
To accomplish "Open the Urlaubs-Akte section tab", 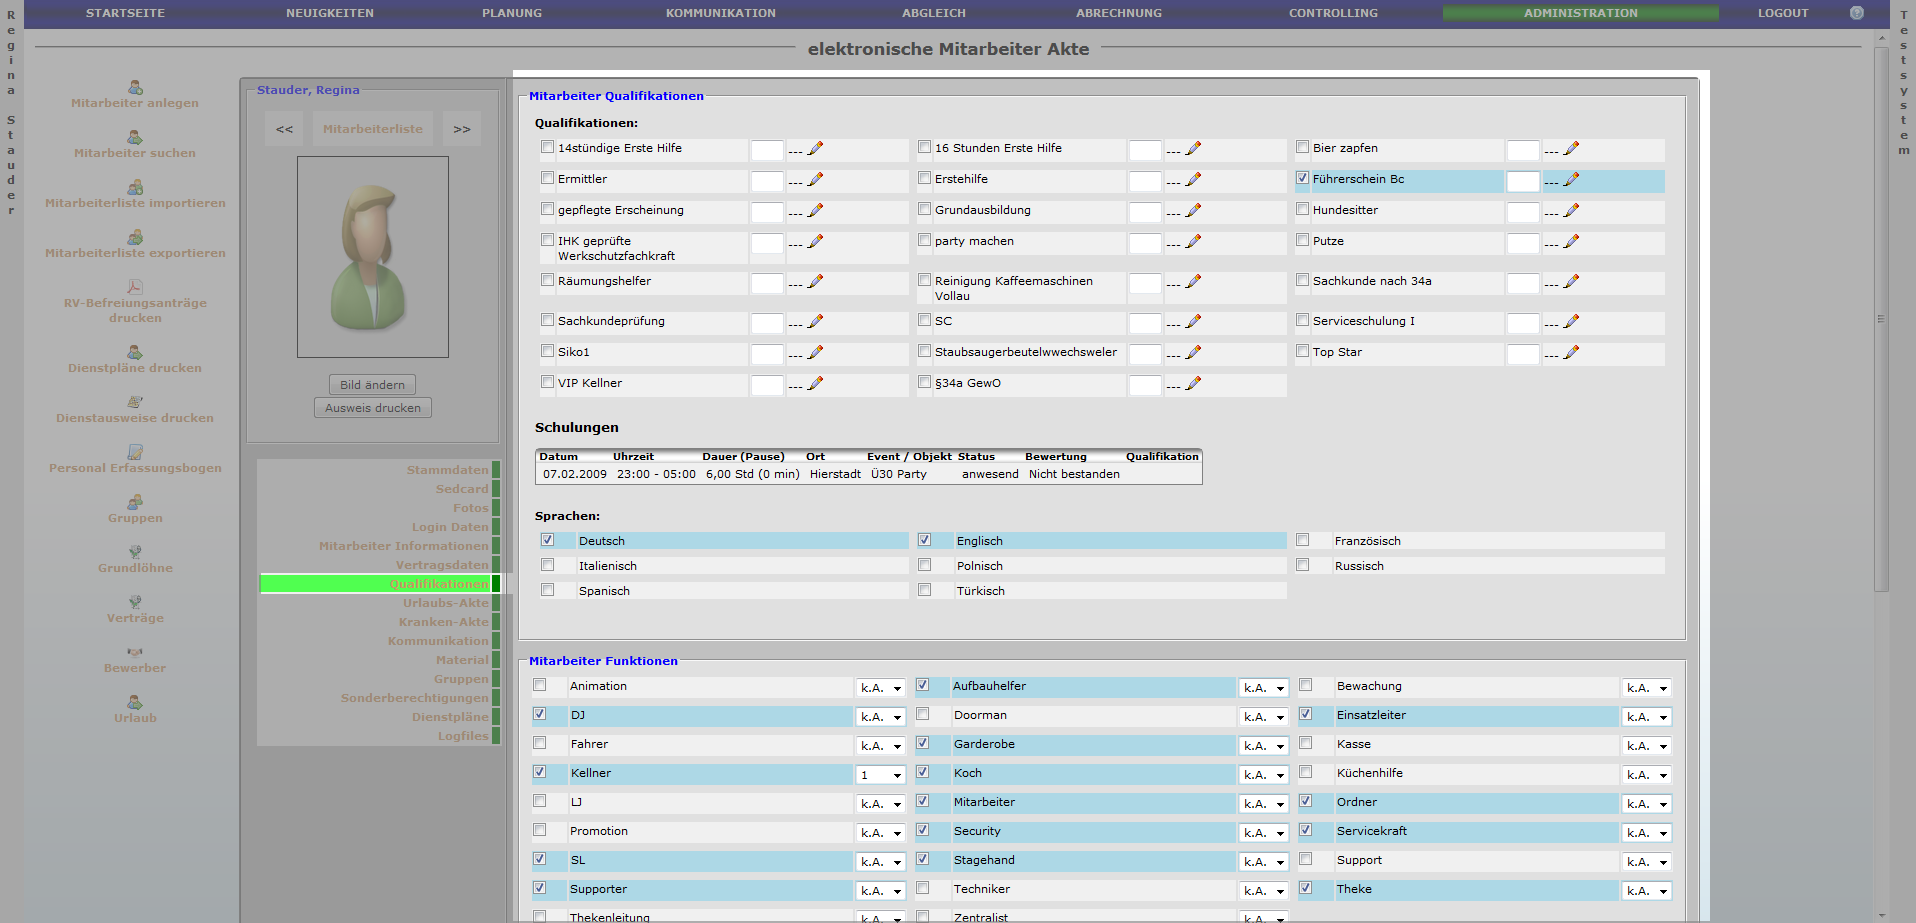I will click(x=379, y=603).
